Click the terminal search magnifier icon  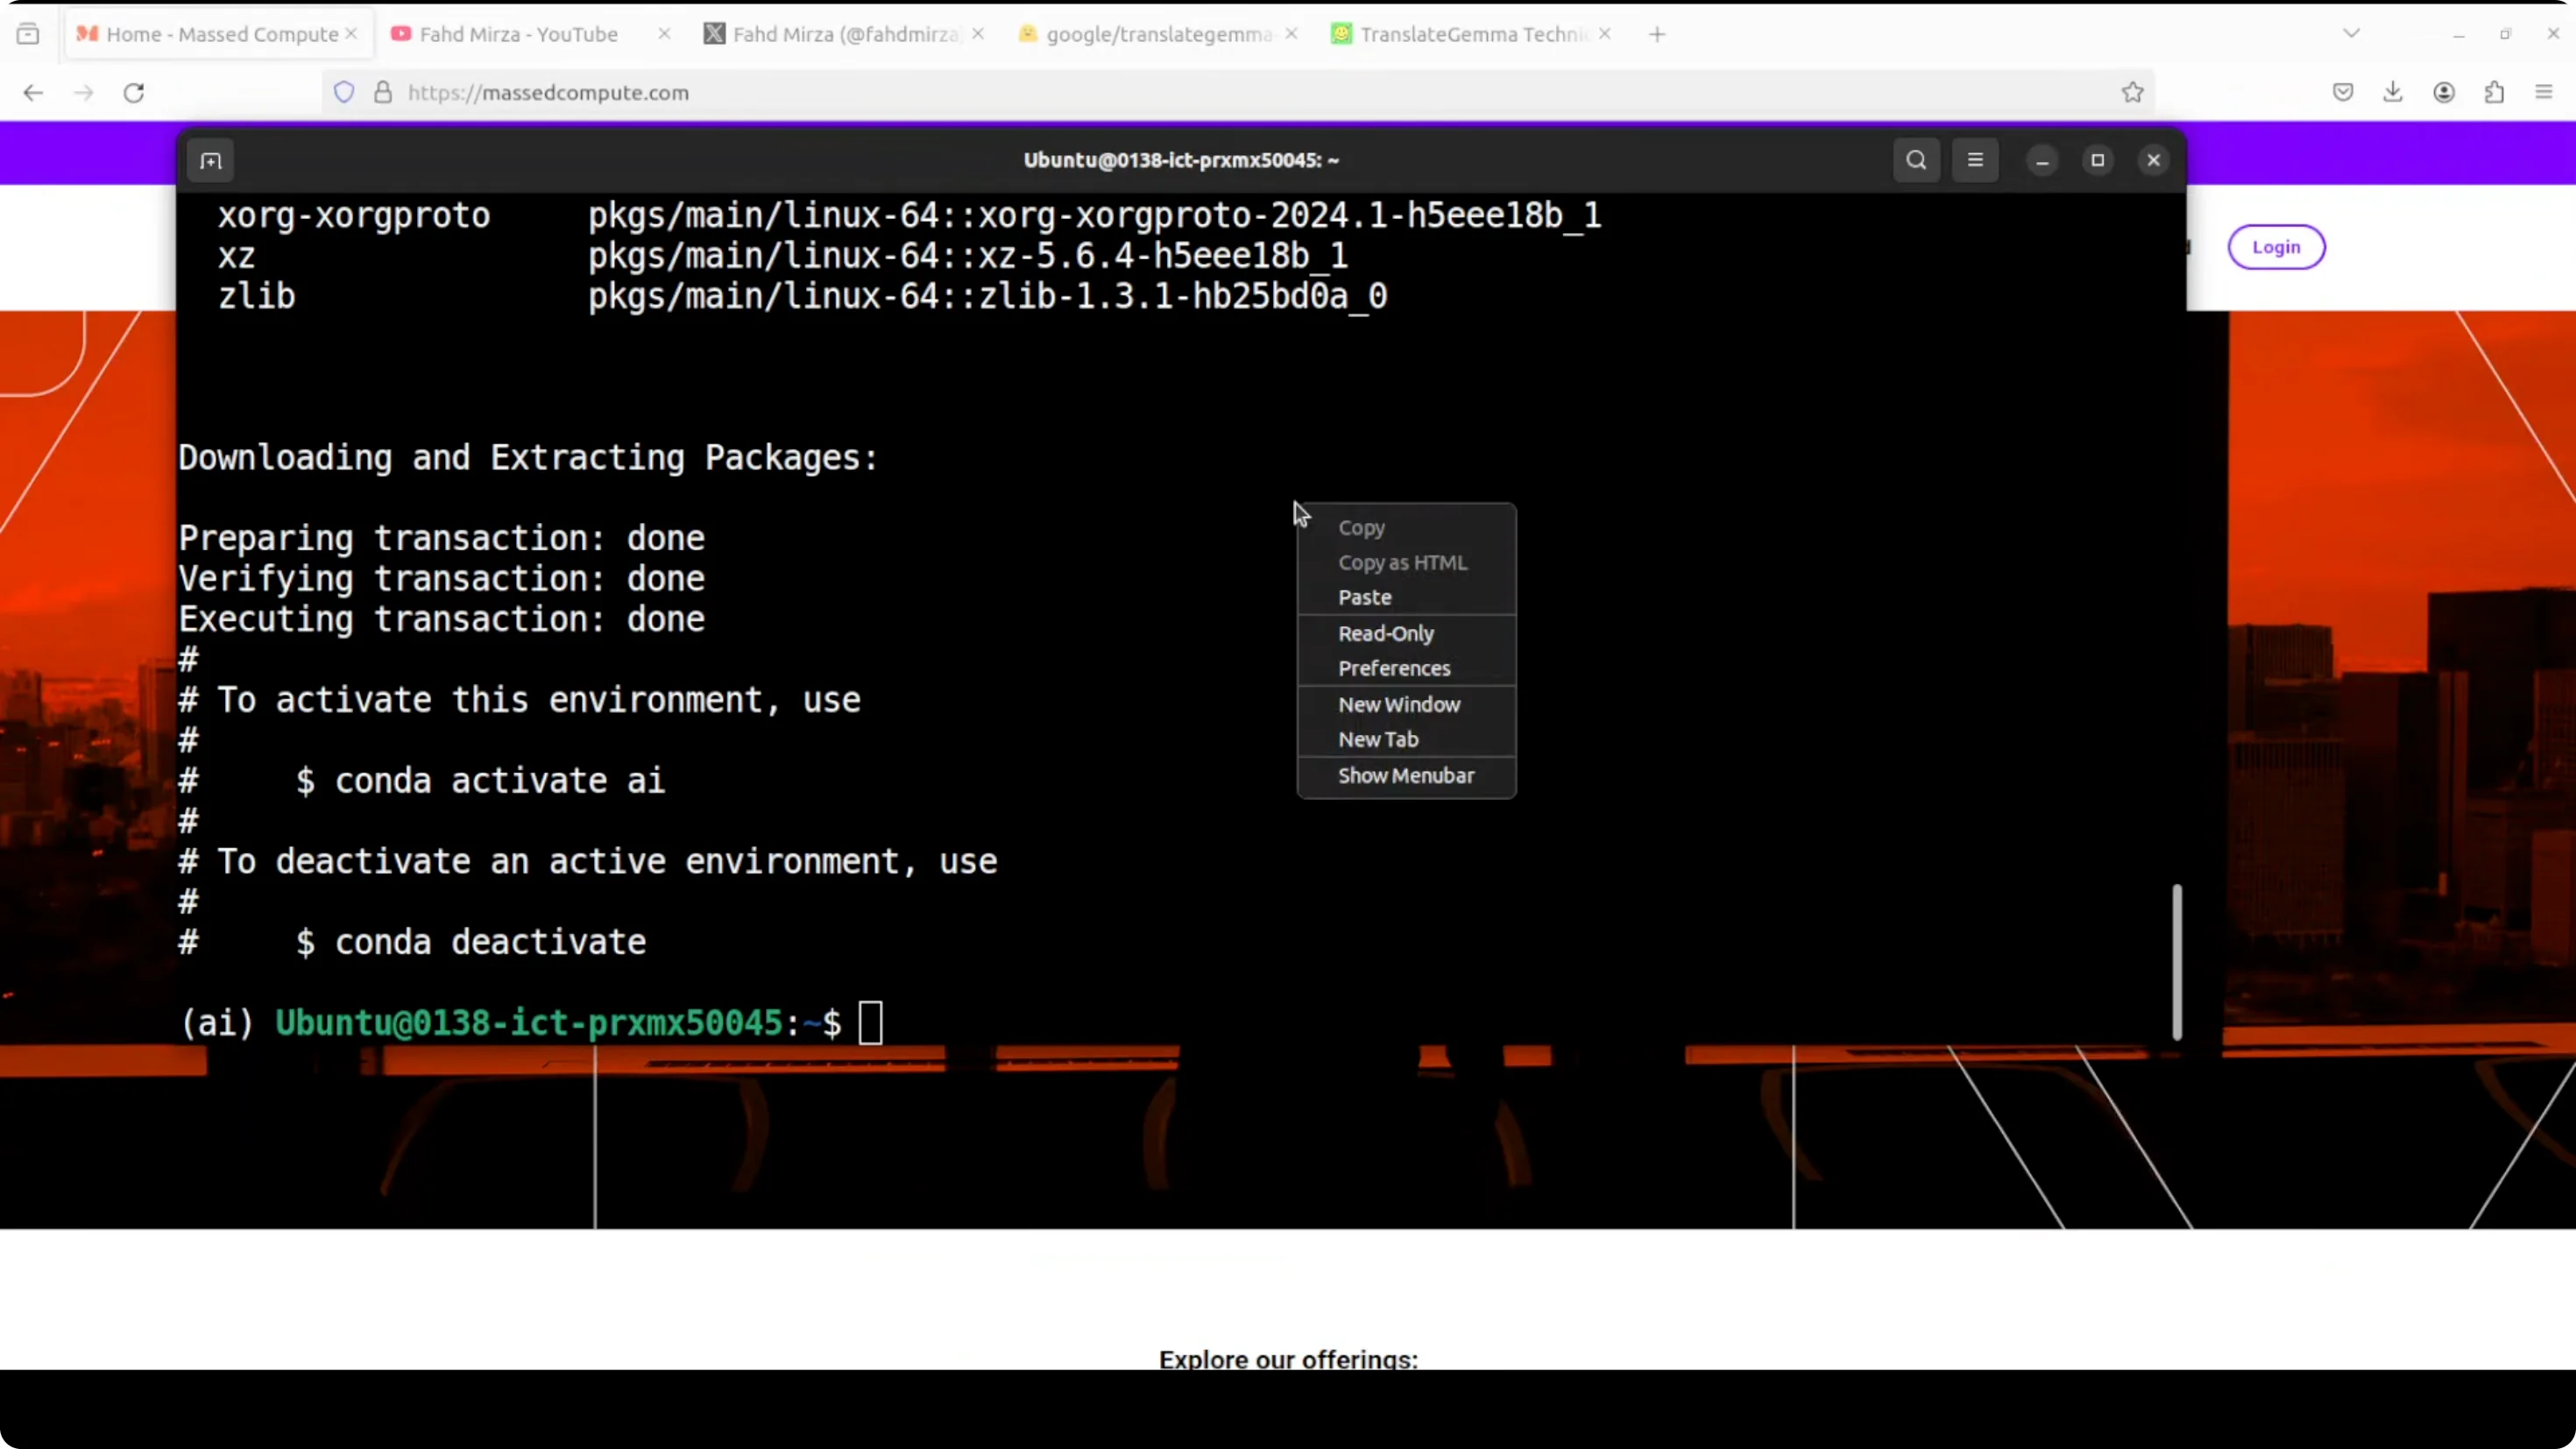click(1915, 160)
